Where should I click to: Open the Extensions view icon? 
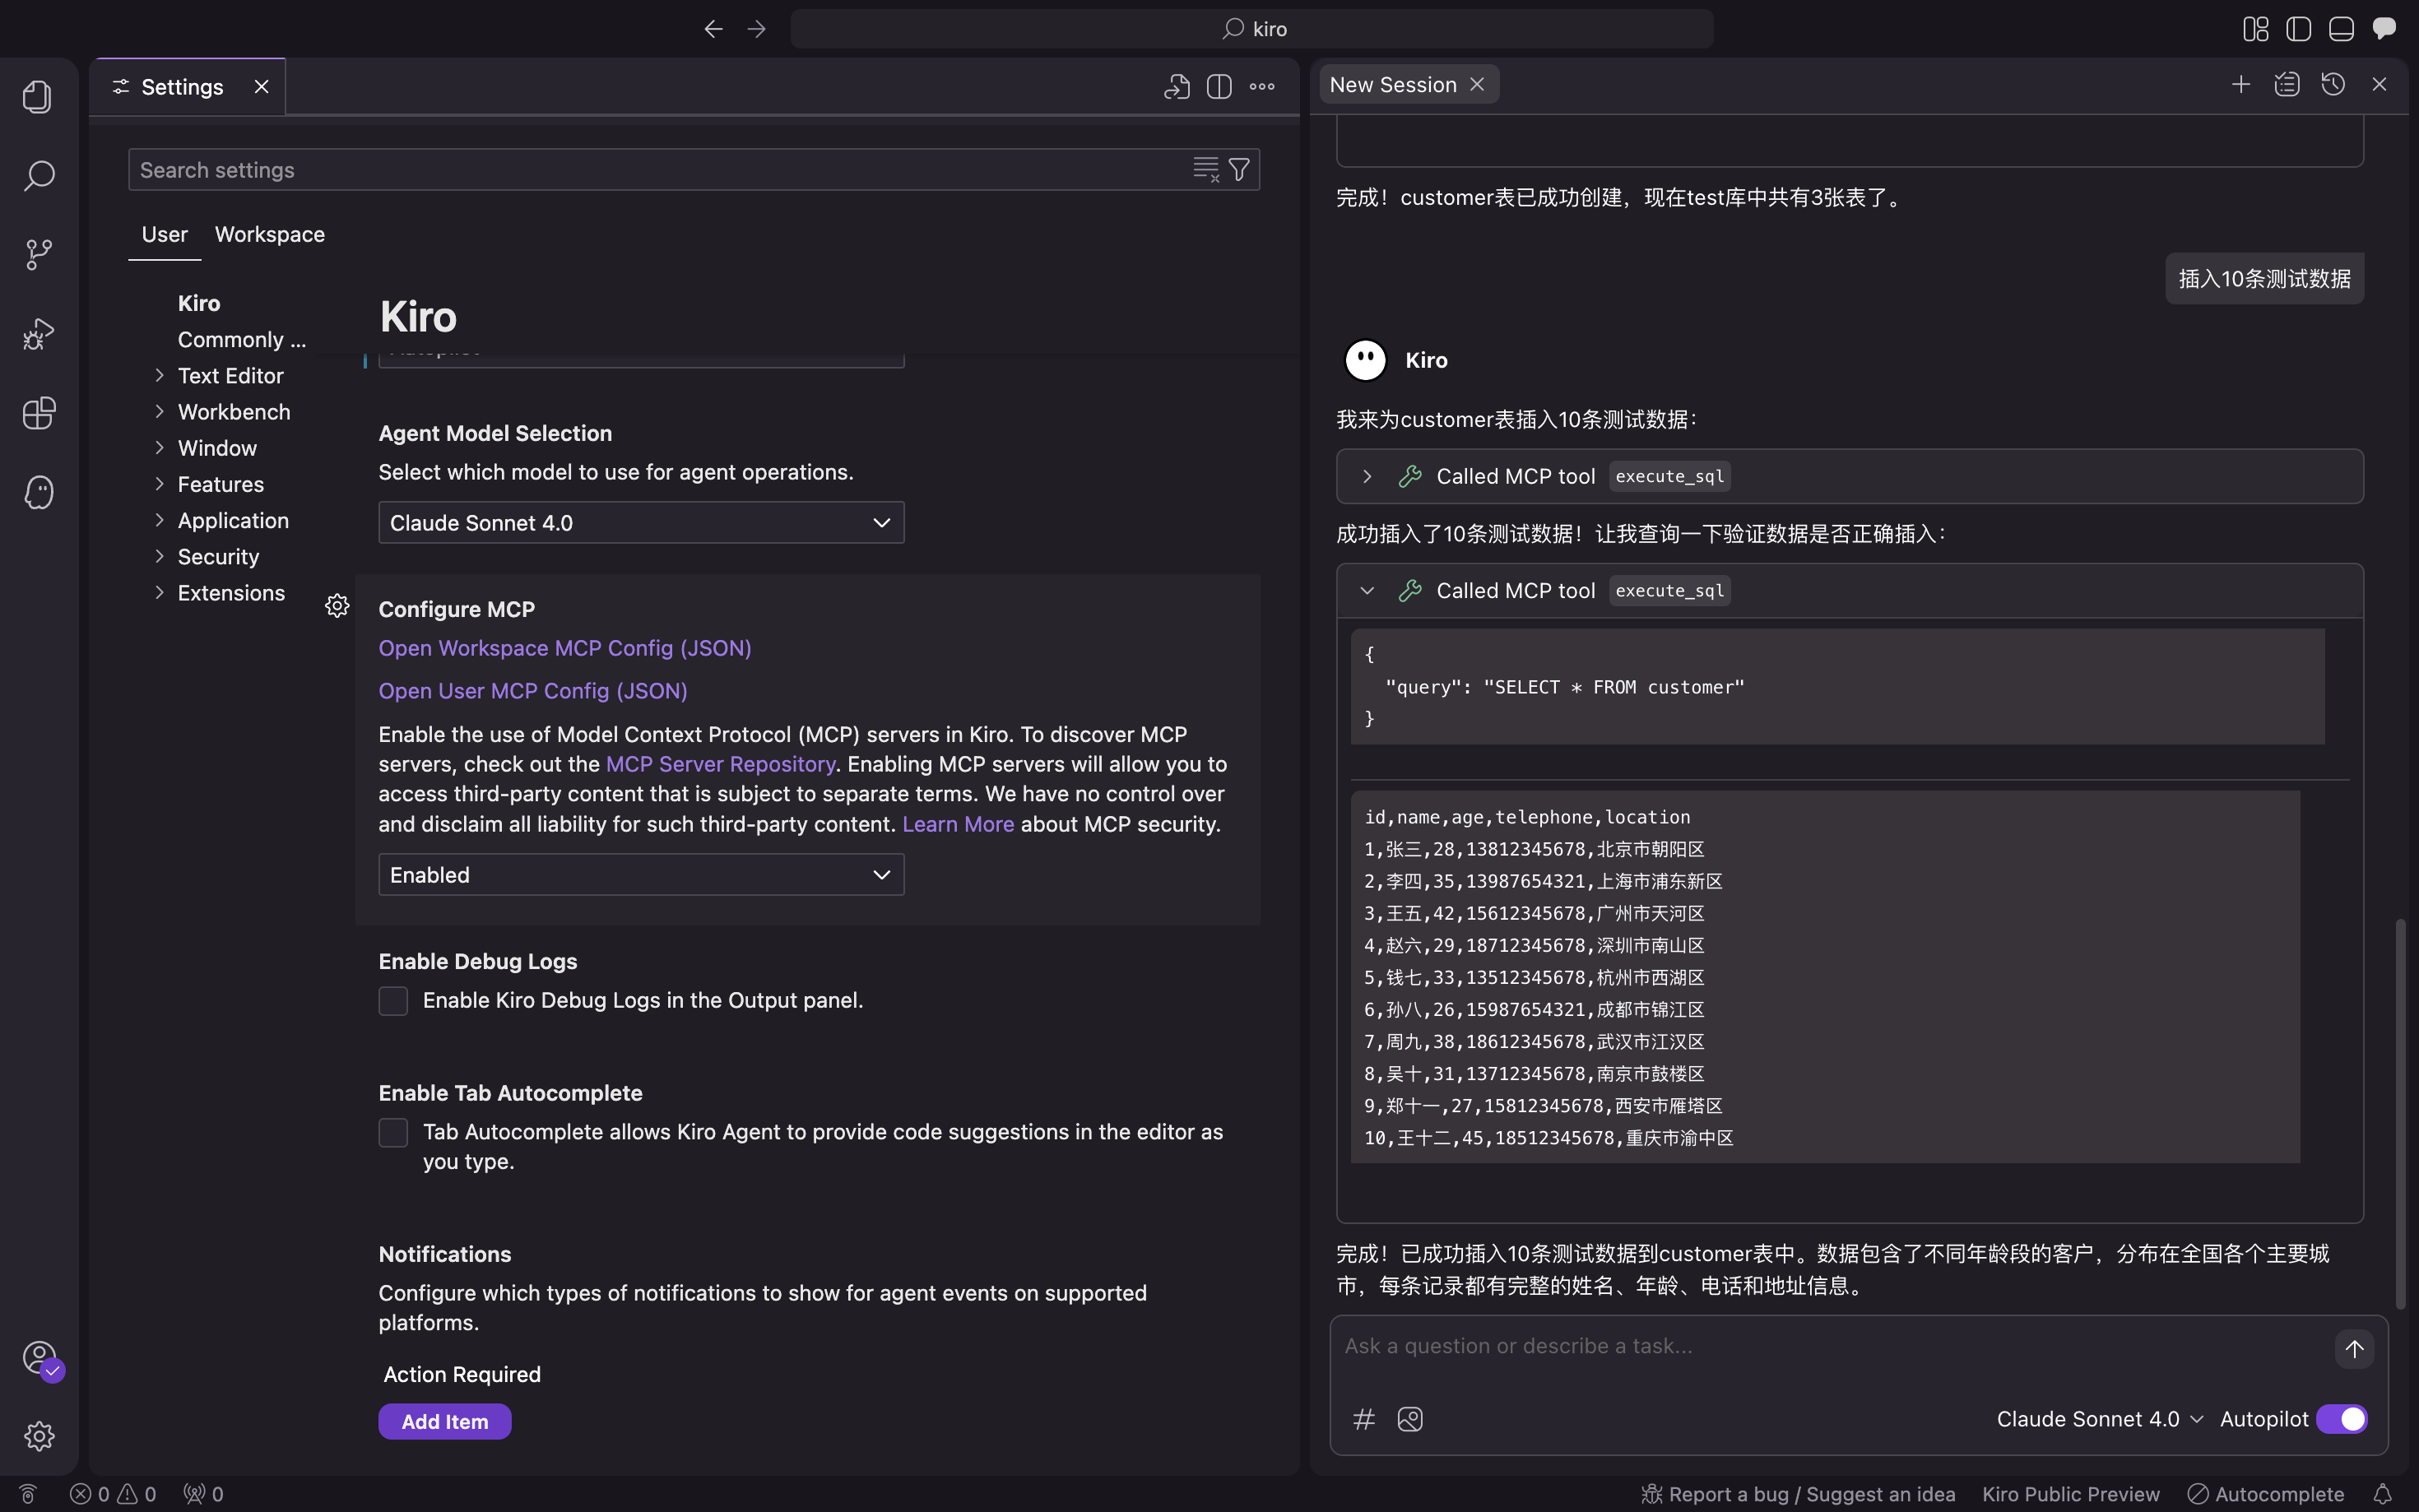[39, 413]
